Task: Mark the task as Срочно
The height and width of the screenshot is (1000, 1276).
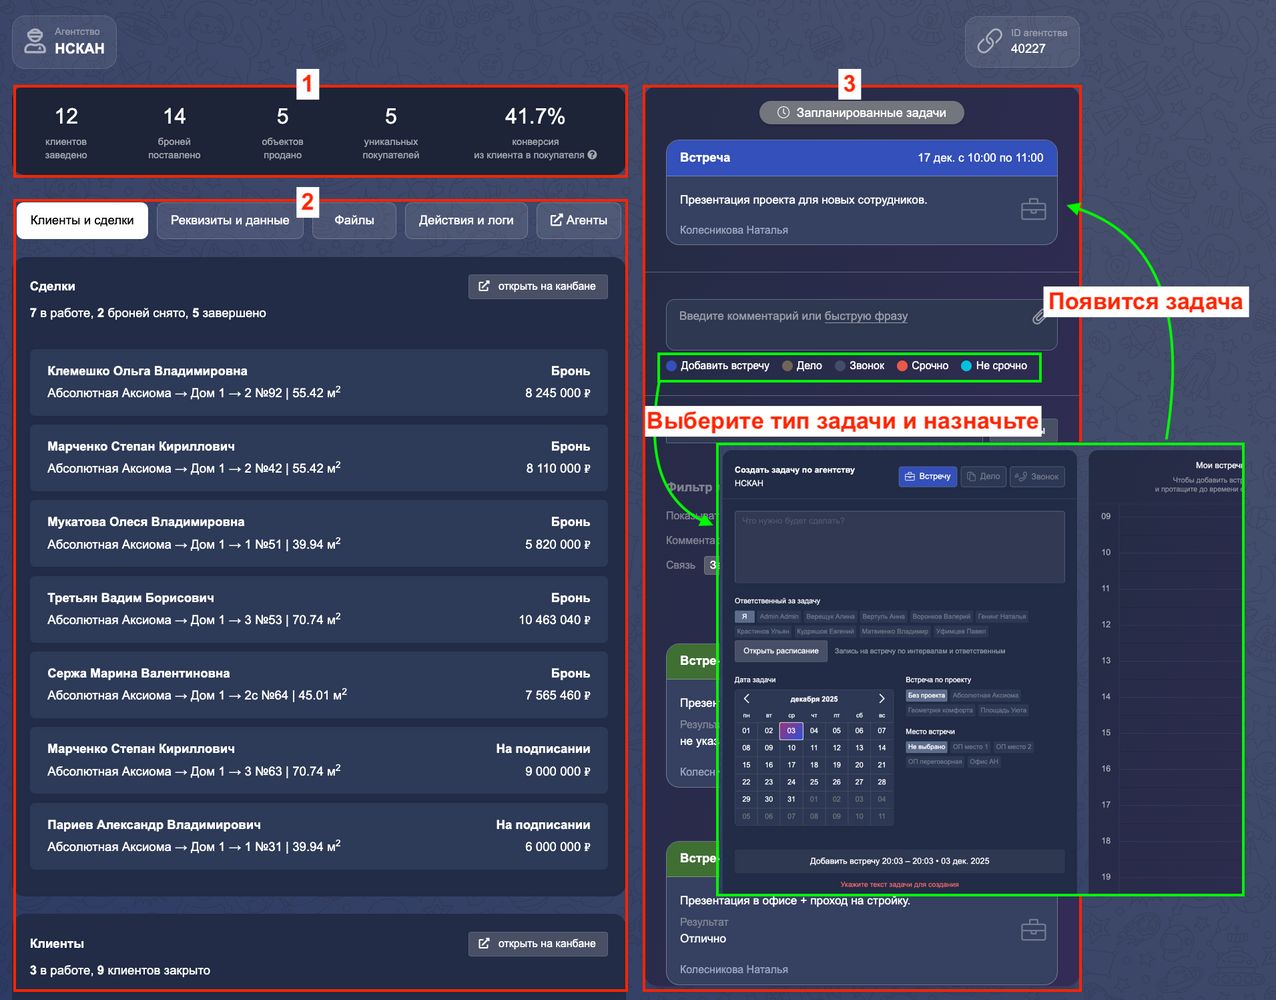Action: 922,366
